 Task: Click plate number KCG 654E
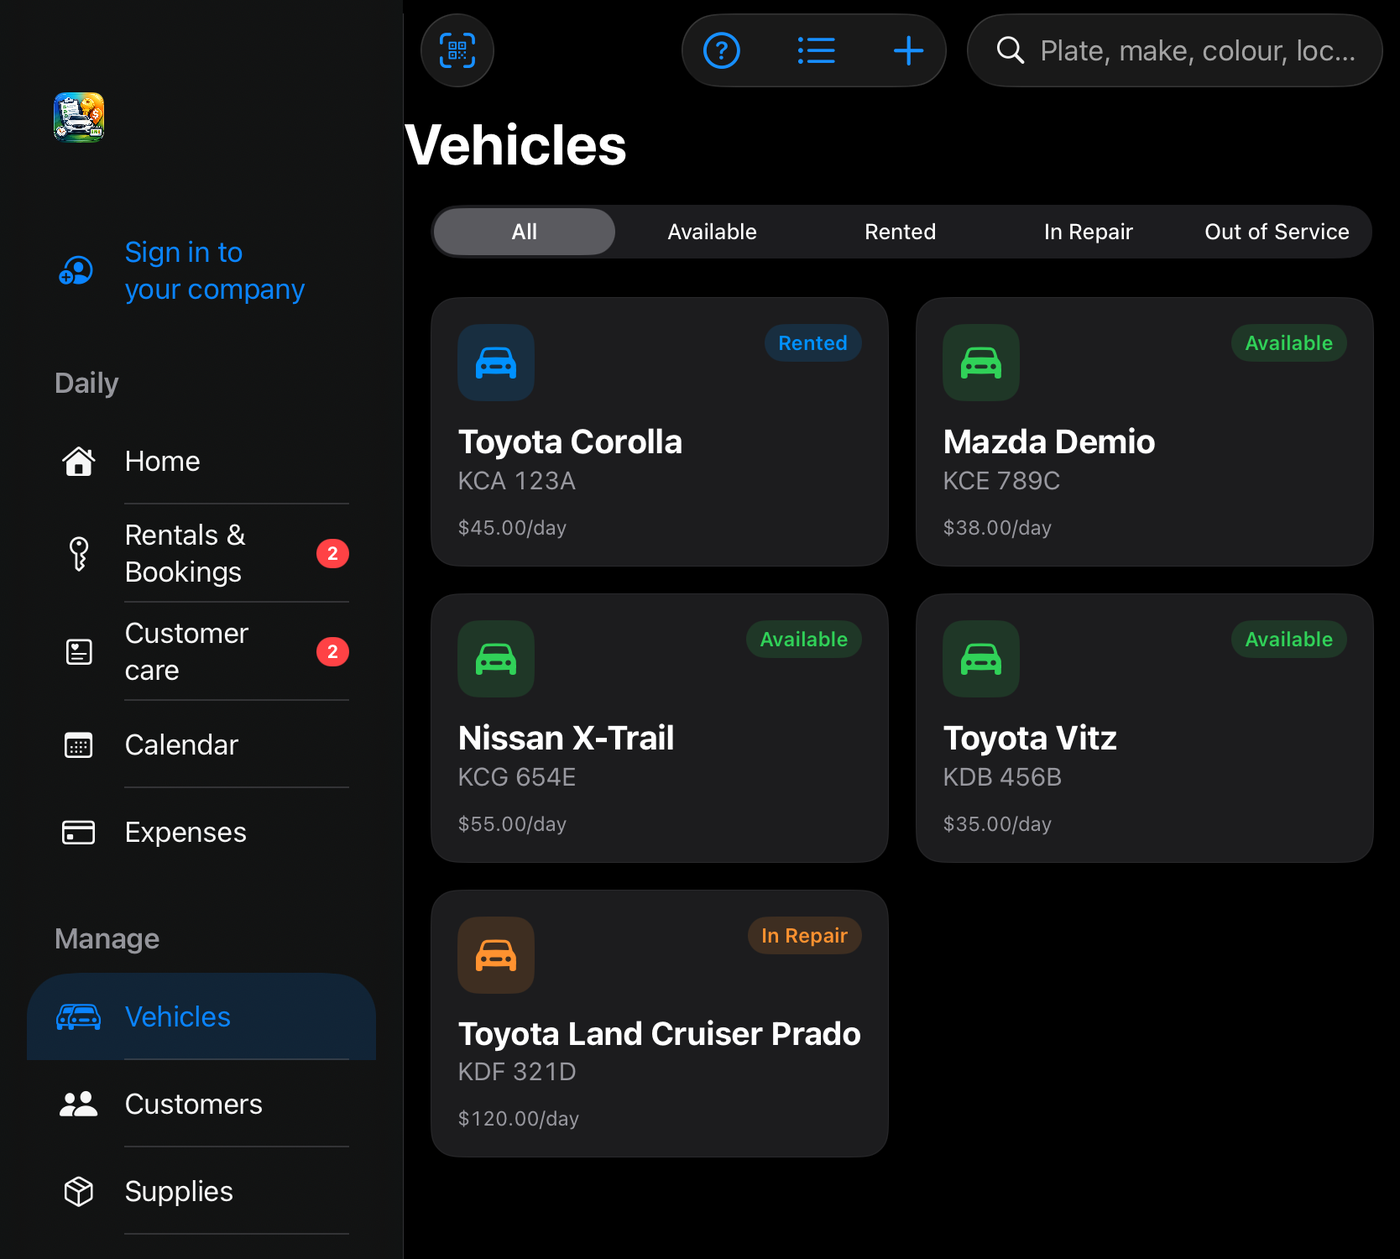click(x=517, y=777)
